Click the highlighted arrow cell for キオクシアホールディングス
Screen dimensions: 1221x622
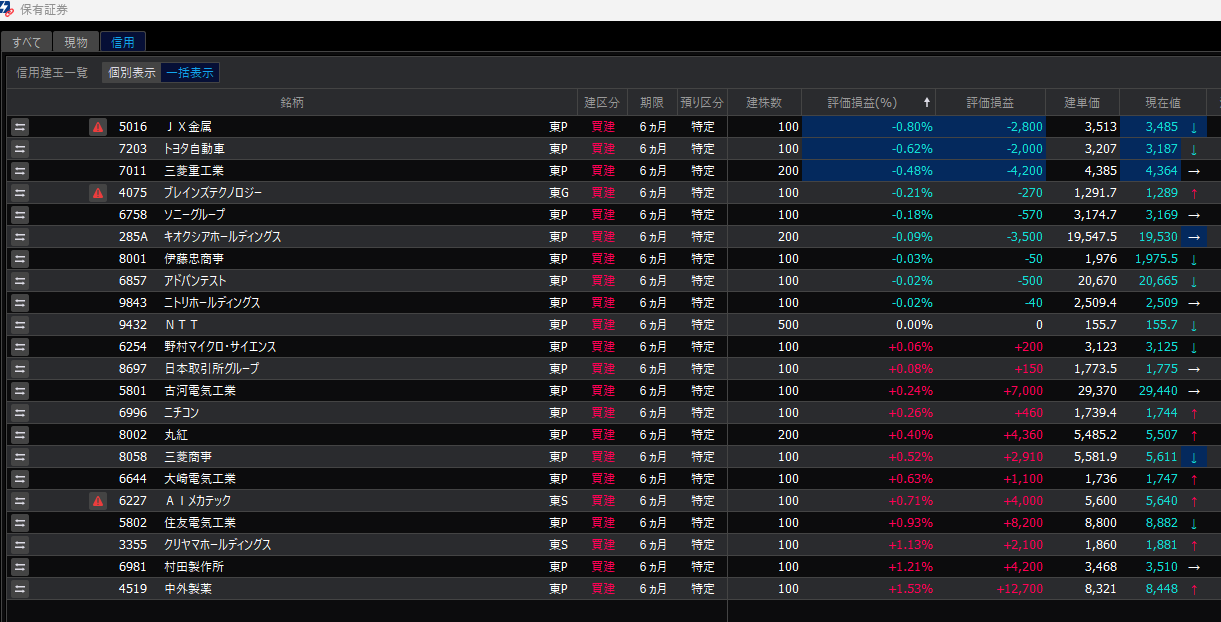coord(1193,237)
